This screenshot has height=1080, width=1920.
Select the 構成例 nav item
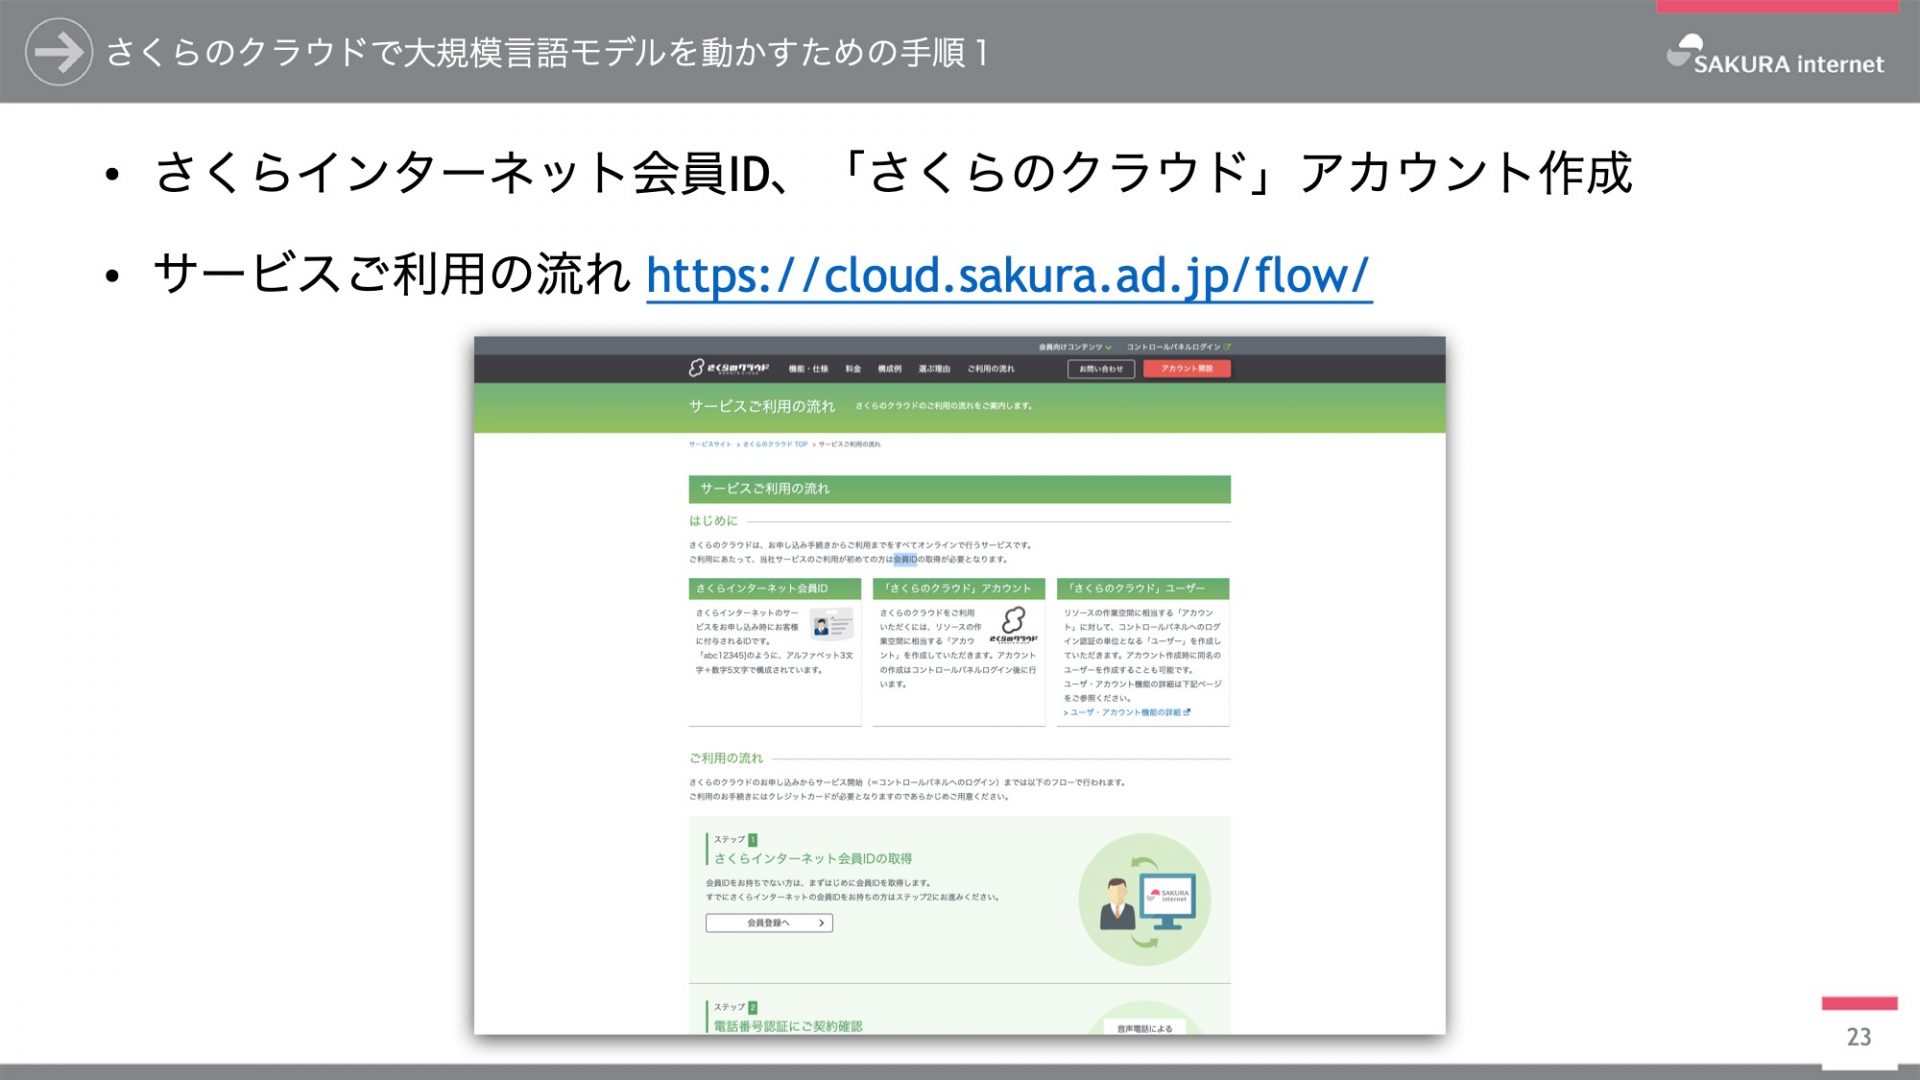(889, 369)
